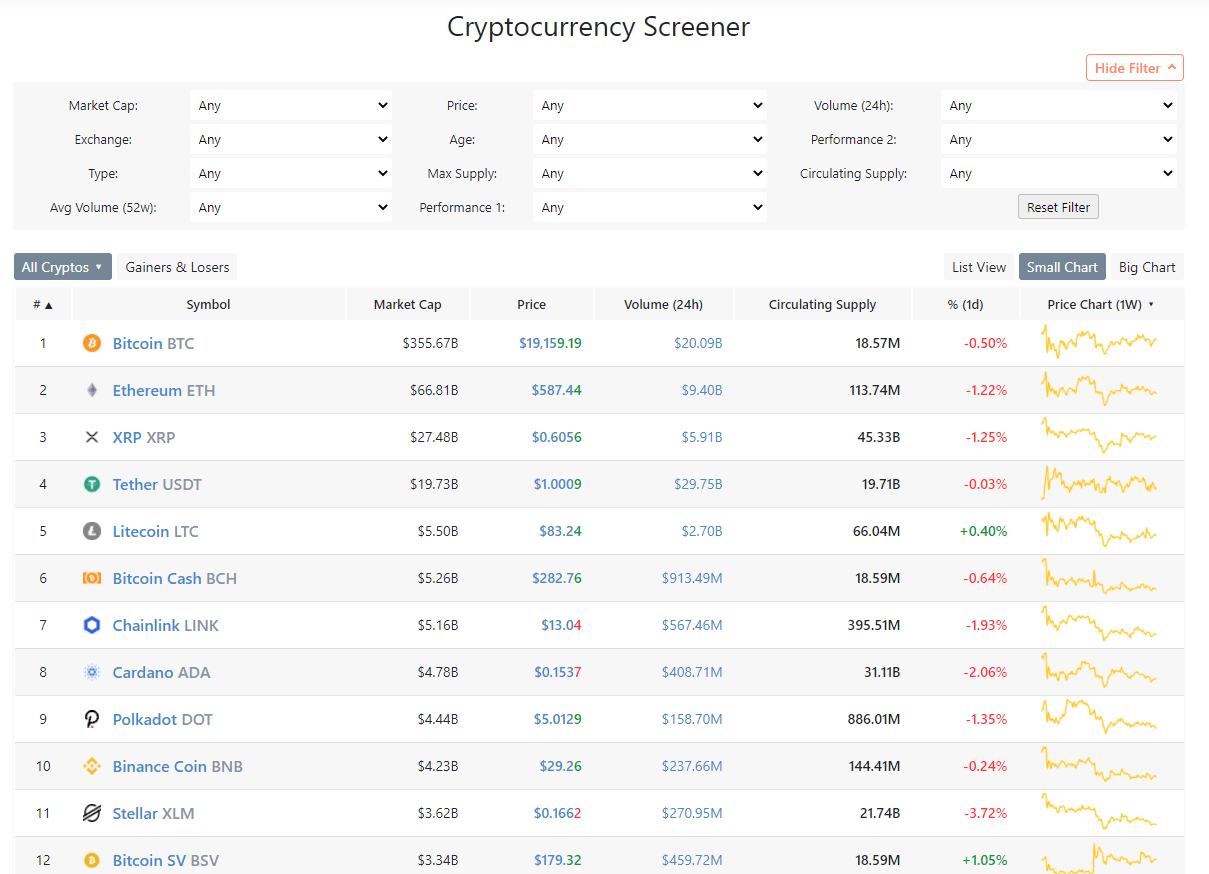Click the Litecoin logo icon
The image size is (1209, 874).
[92, 531]
